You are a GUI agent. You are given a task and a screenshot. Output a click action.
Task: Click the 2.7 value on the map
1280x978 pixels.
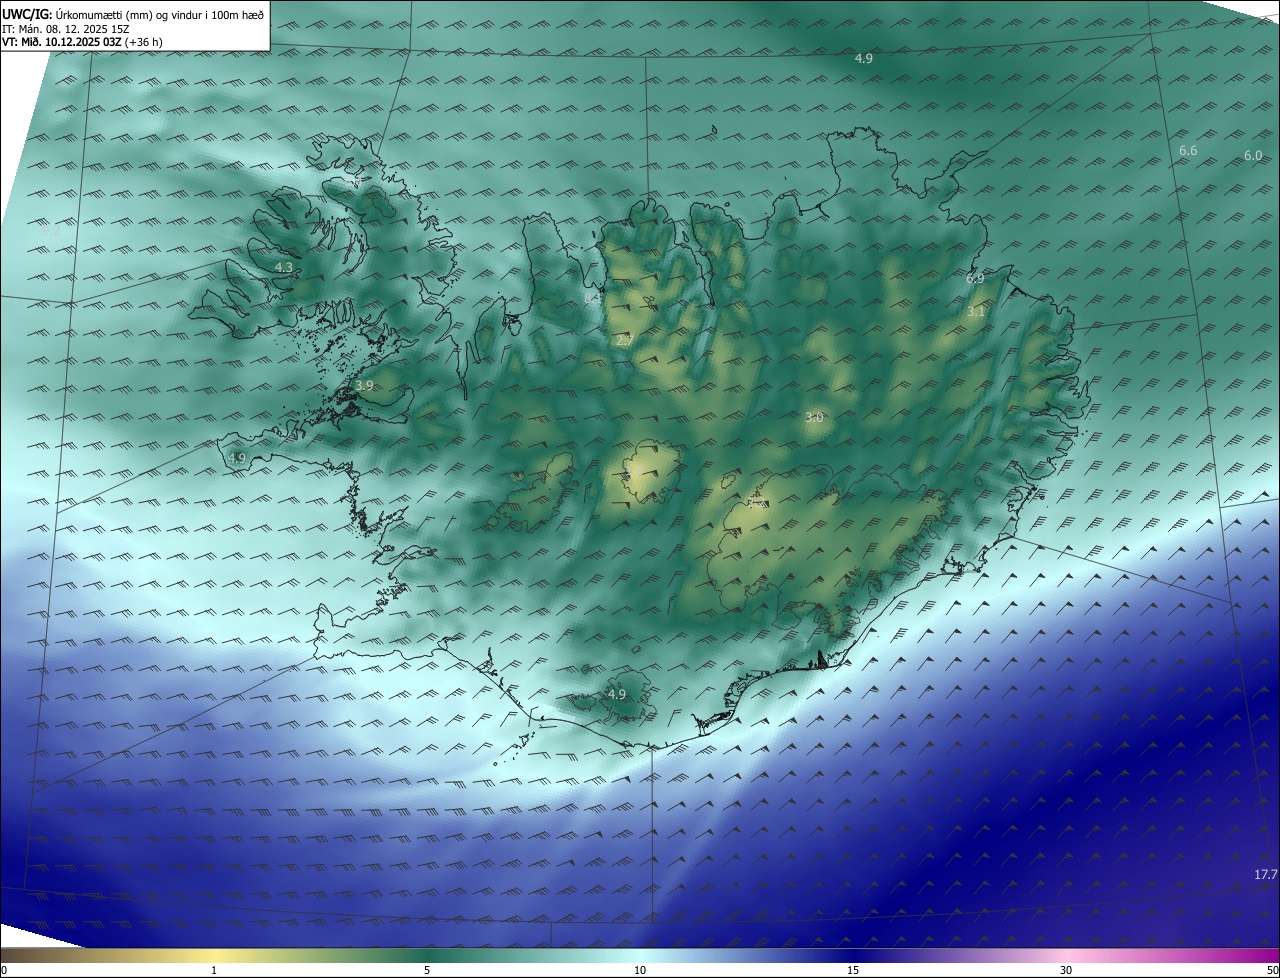[624, 341]
